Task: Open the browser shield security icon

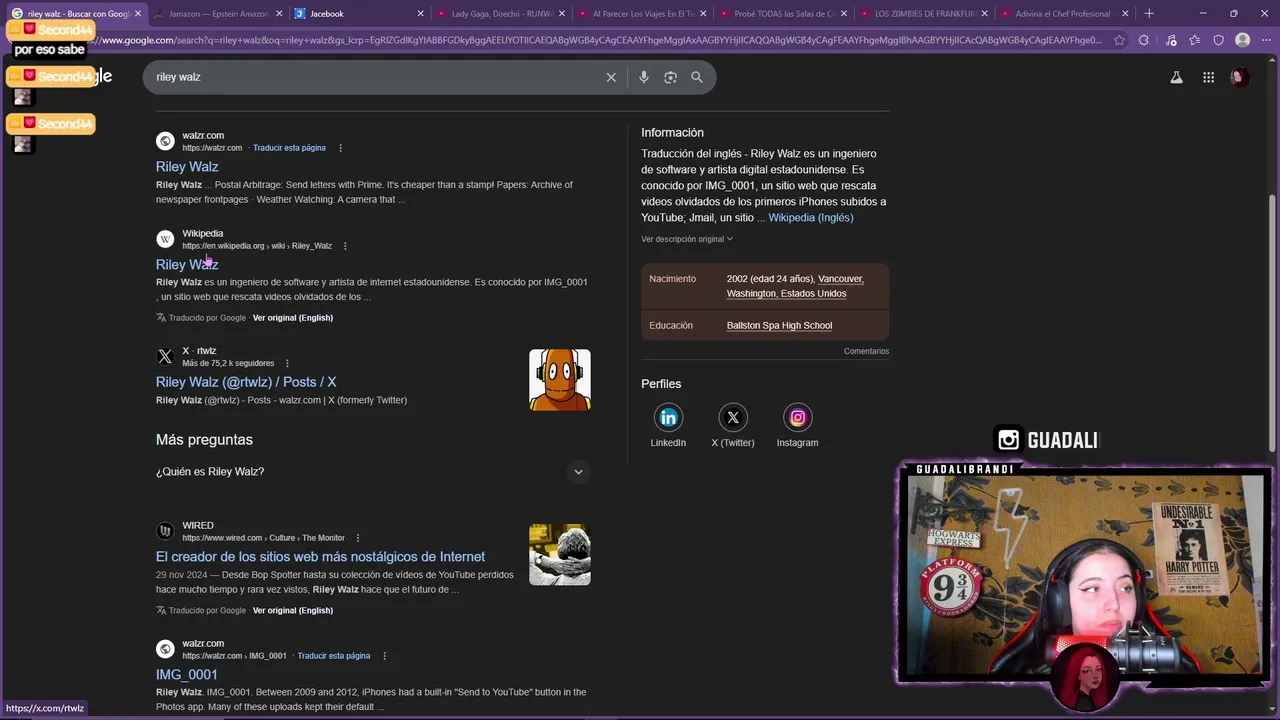Action: (1218, 40)
